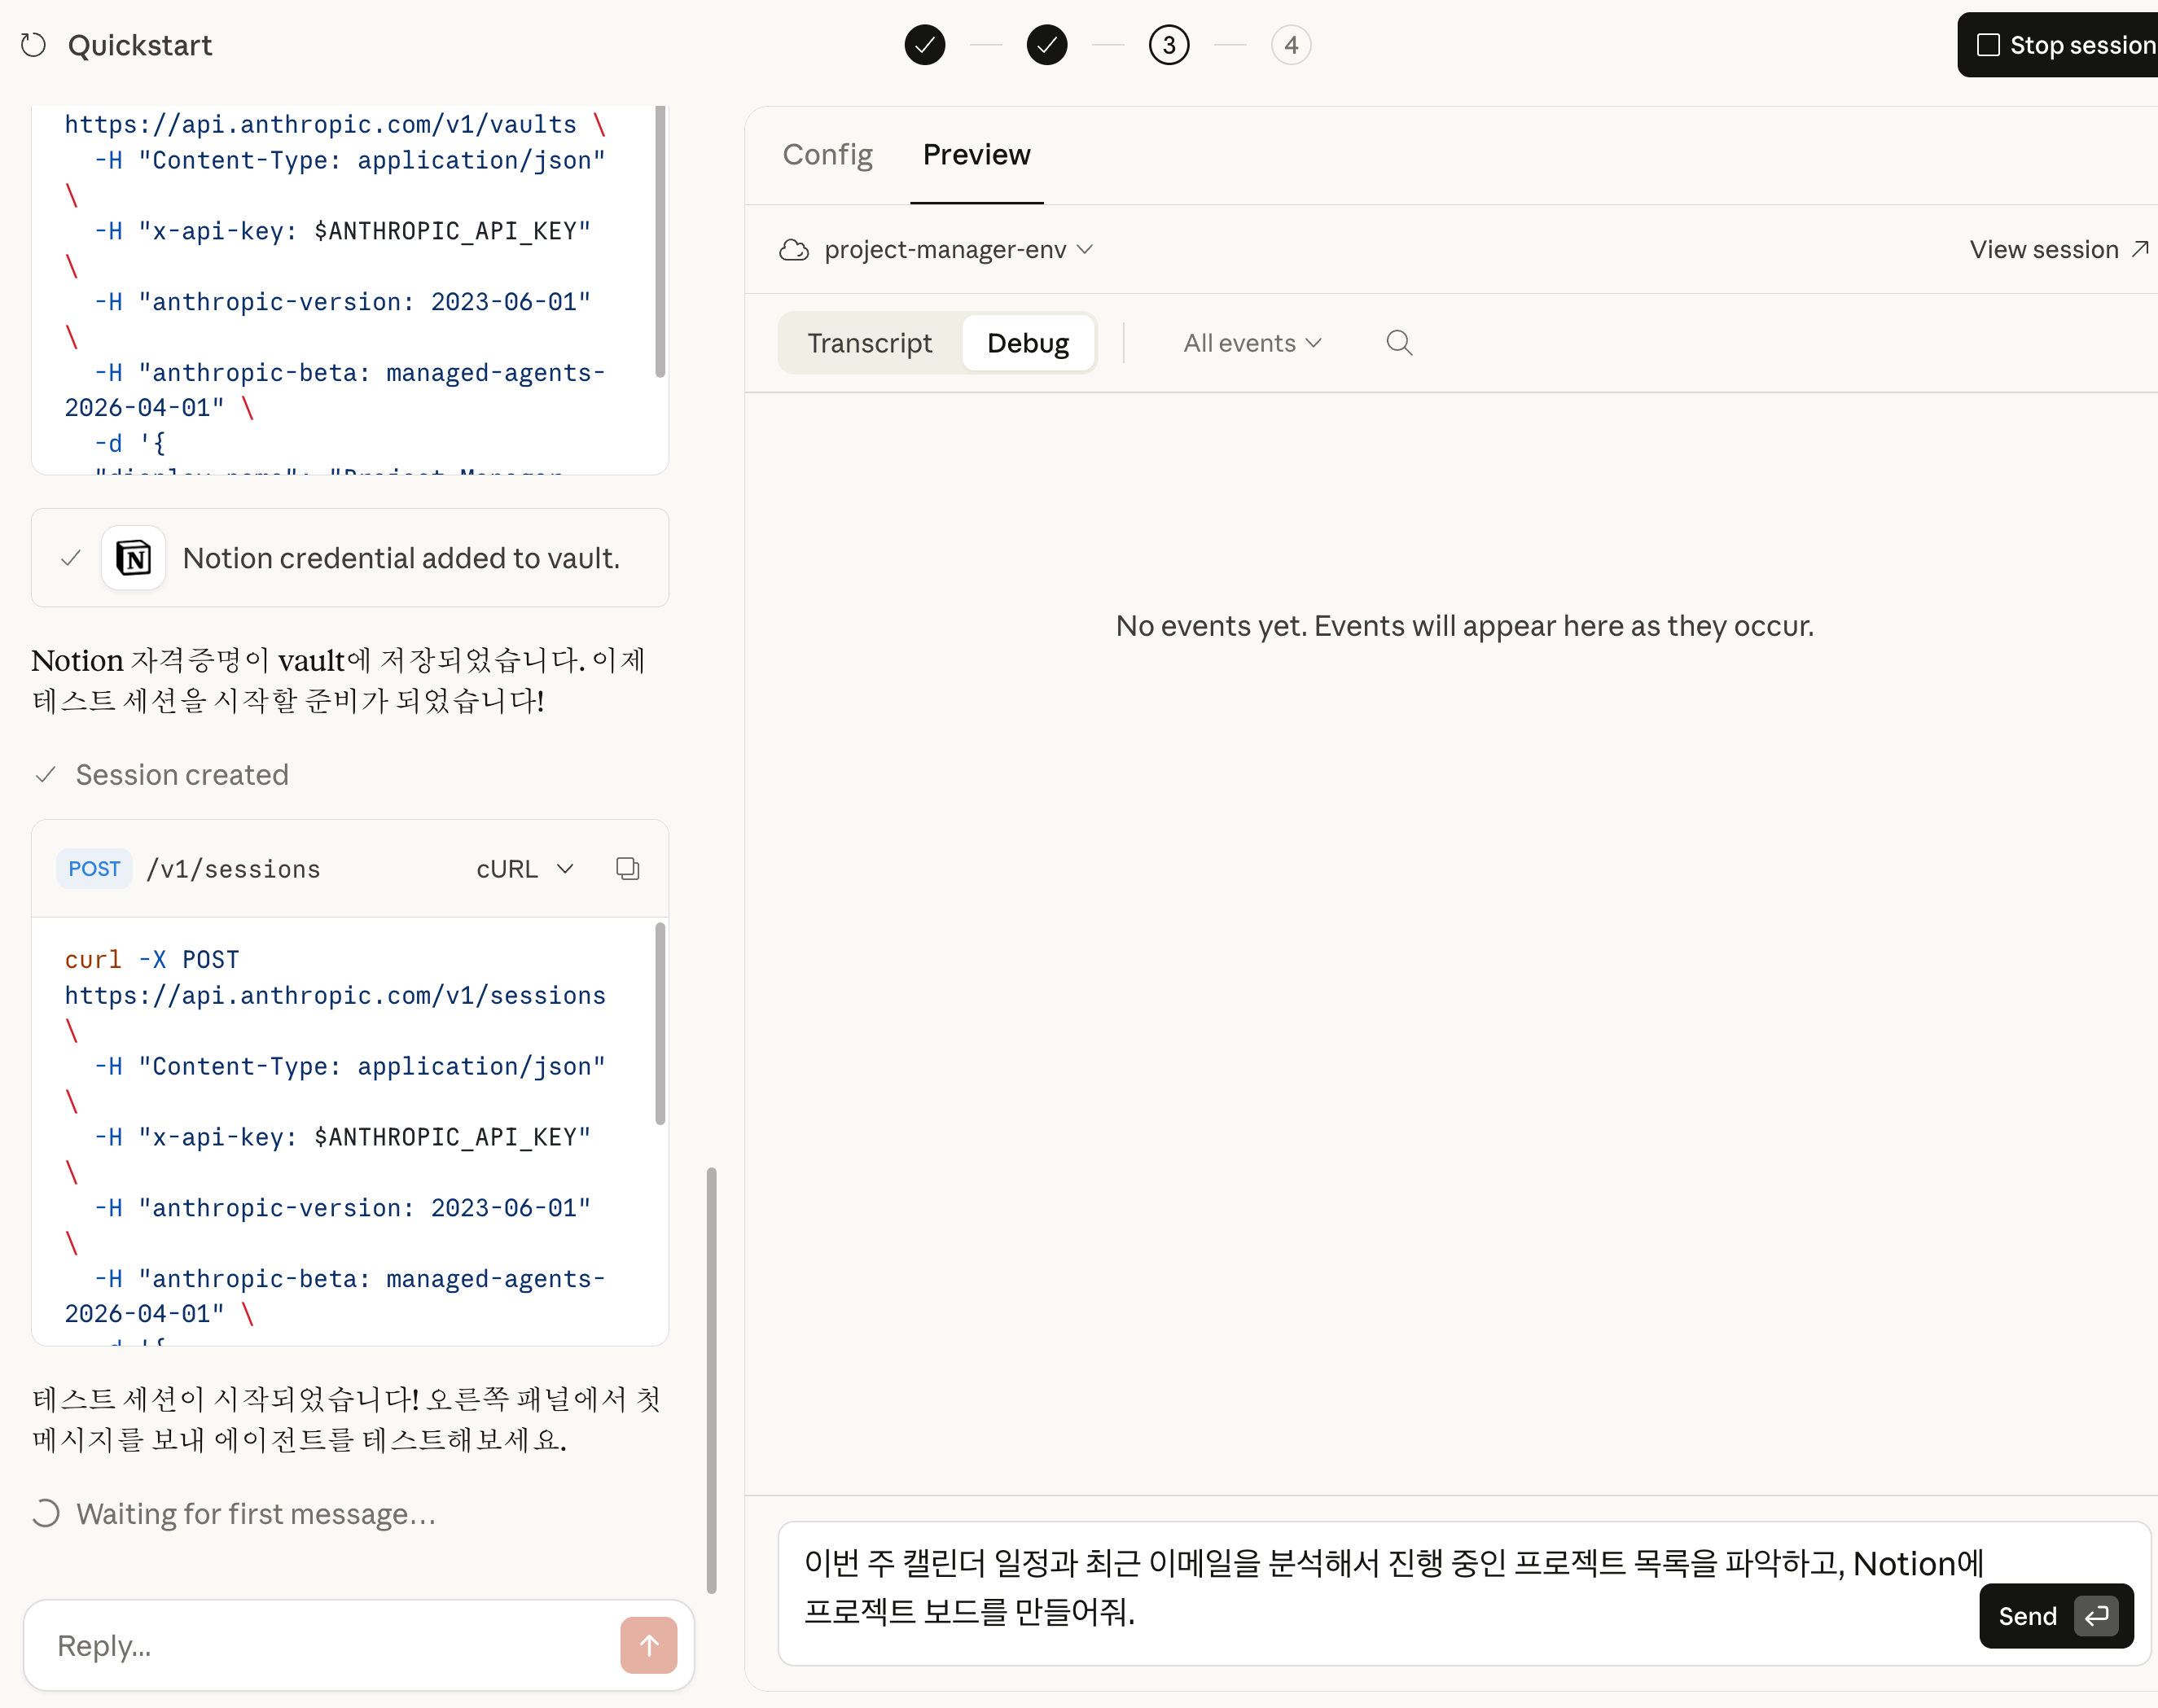This screenshot has height=1708, width=2158.
Task: Copy the /v1/sessions cURL snippet
Action: coord(627,868)
